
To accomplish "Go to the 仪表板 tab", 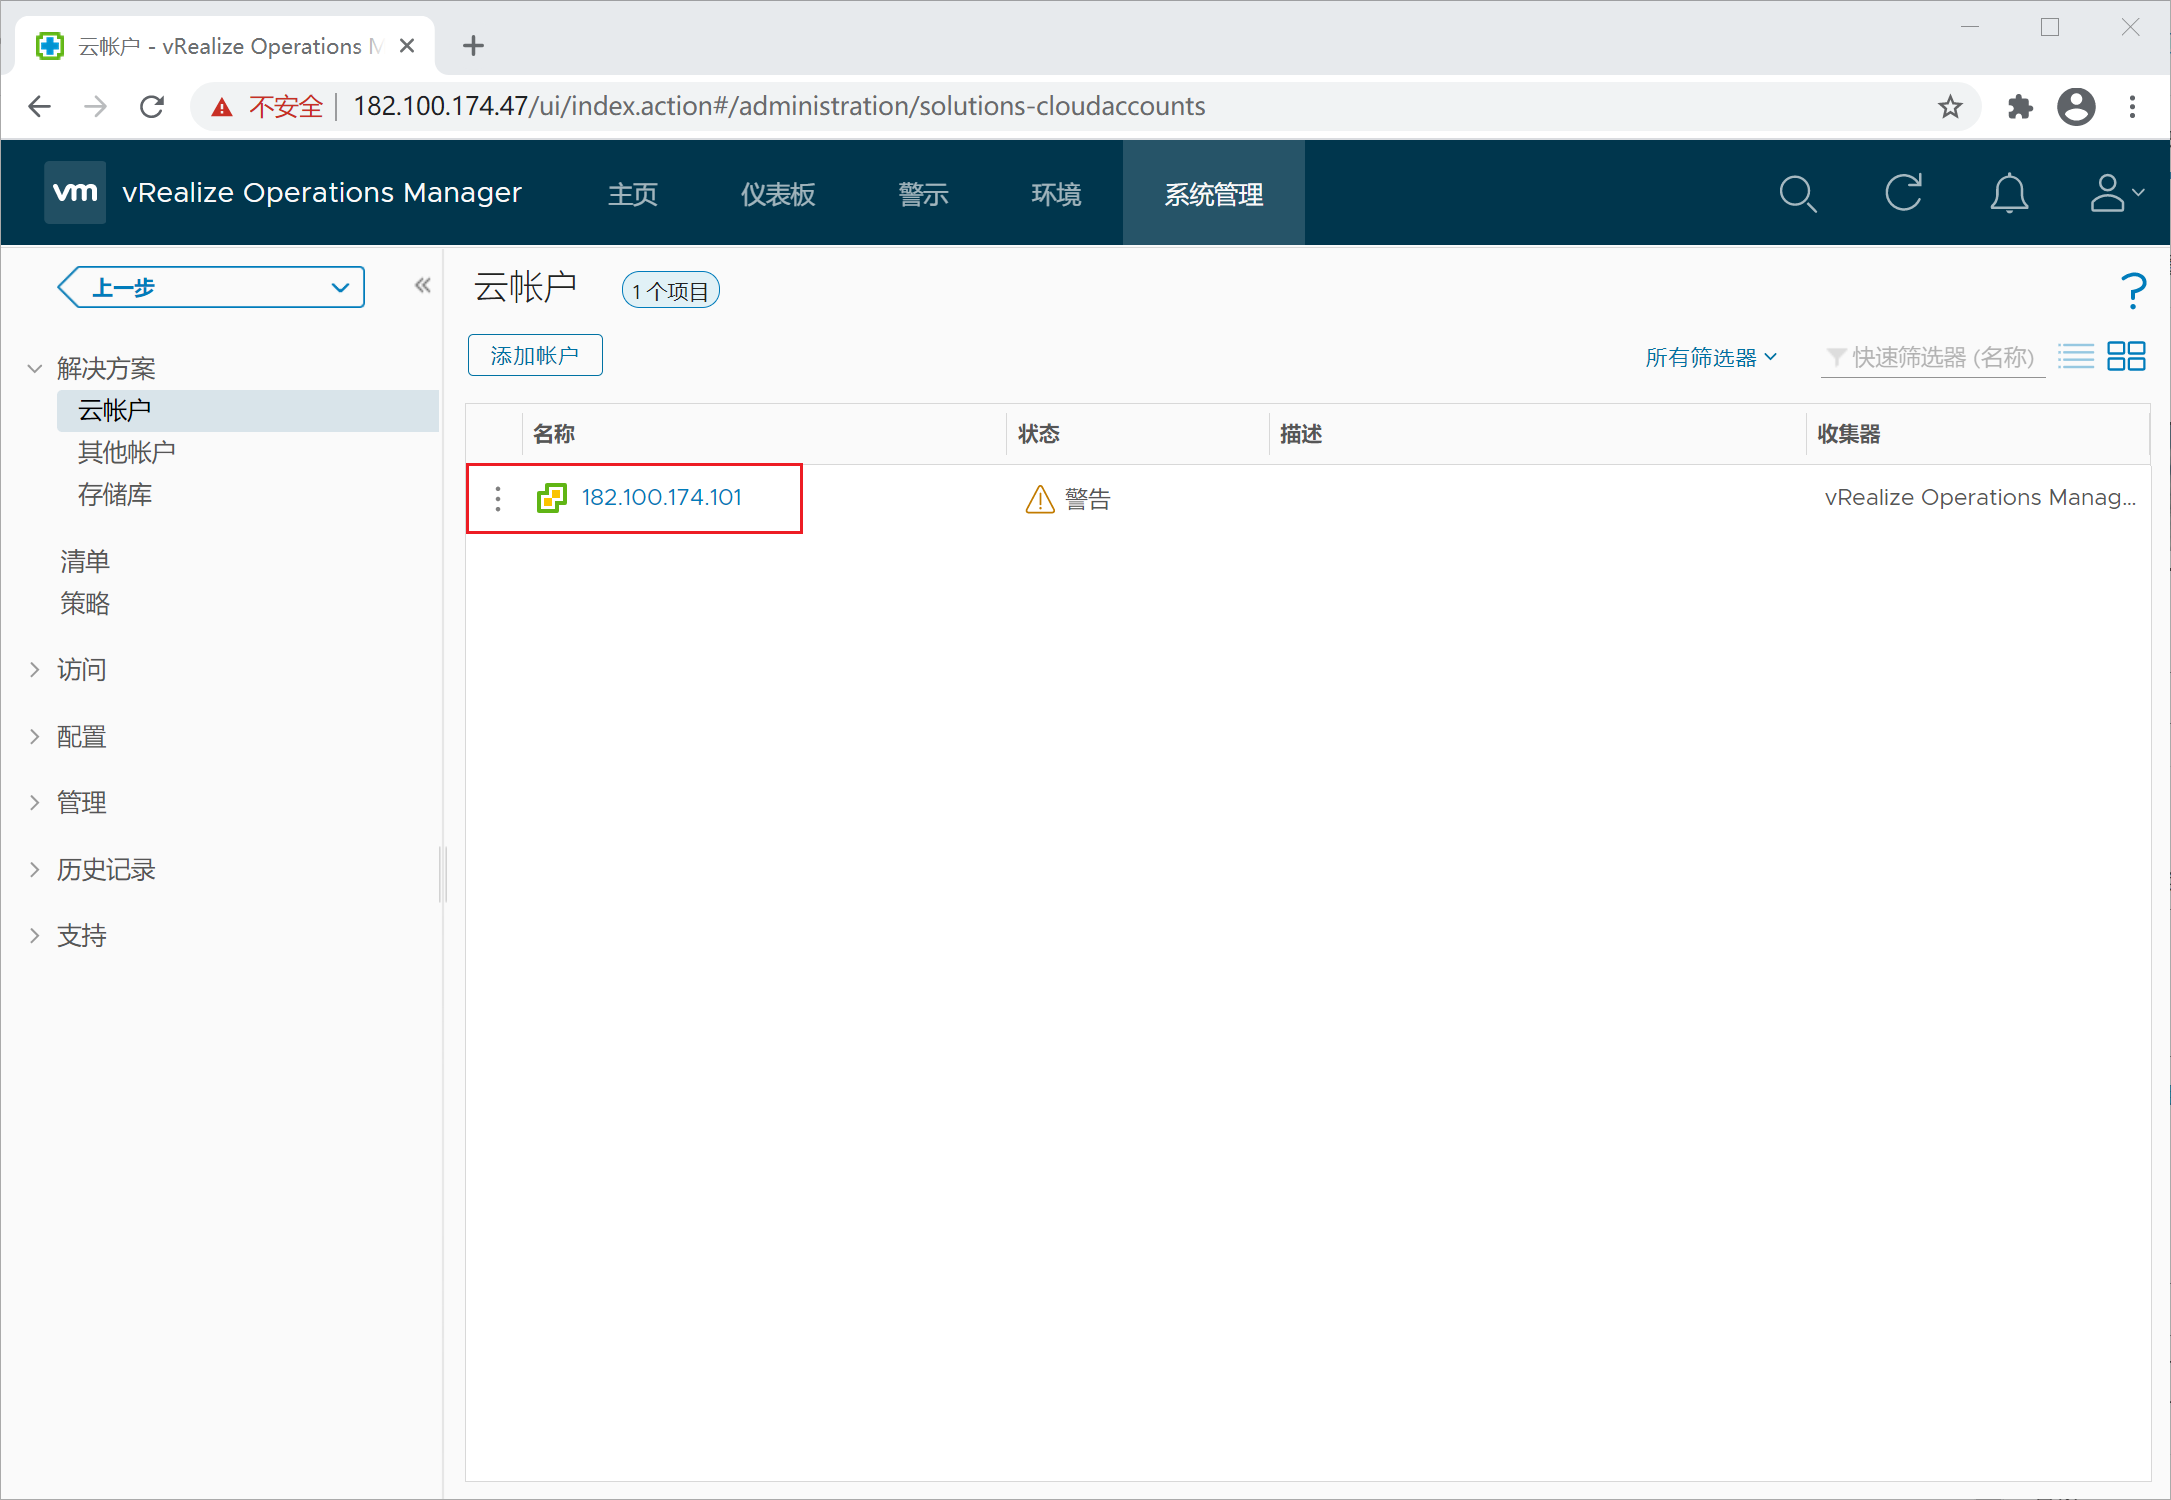I will click(777, 194).
